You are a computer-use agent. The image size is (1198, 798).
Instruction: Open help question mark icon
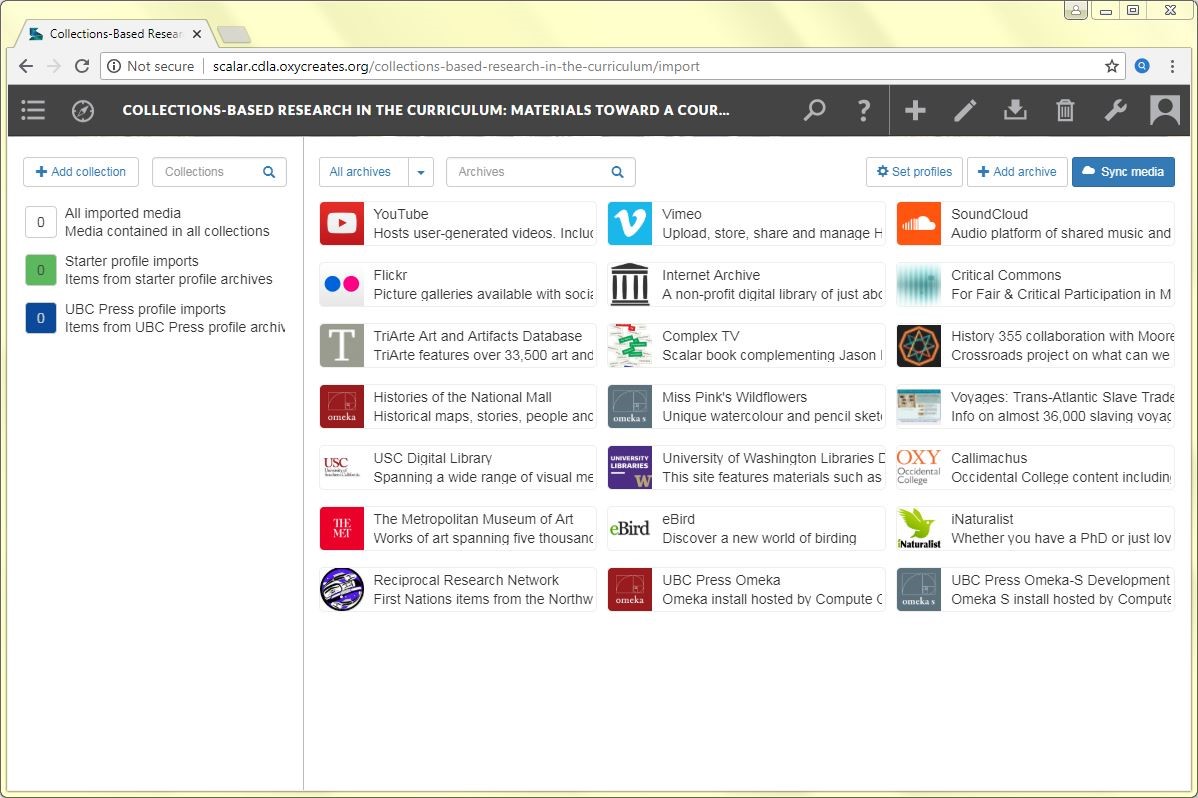(863, 110)
